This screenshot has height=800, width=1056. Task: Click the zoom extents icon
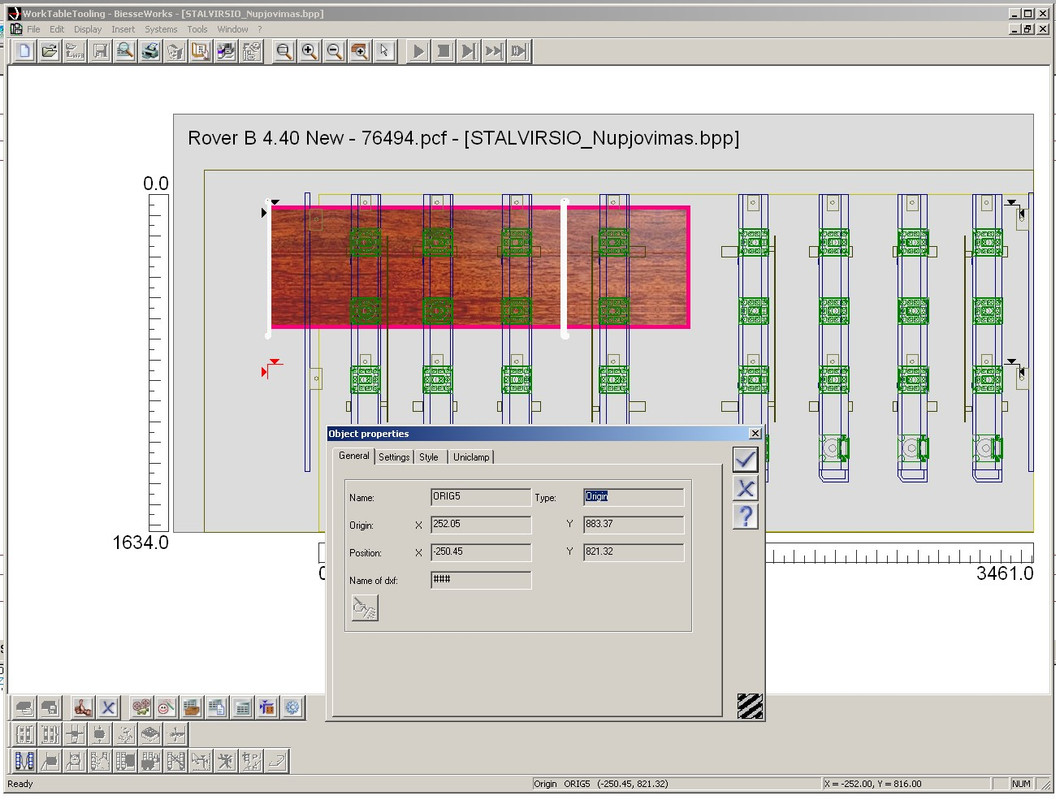[x=360, y=51]
